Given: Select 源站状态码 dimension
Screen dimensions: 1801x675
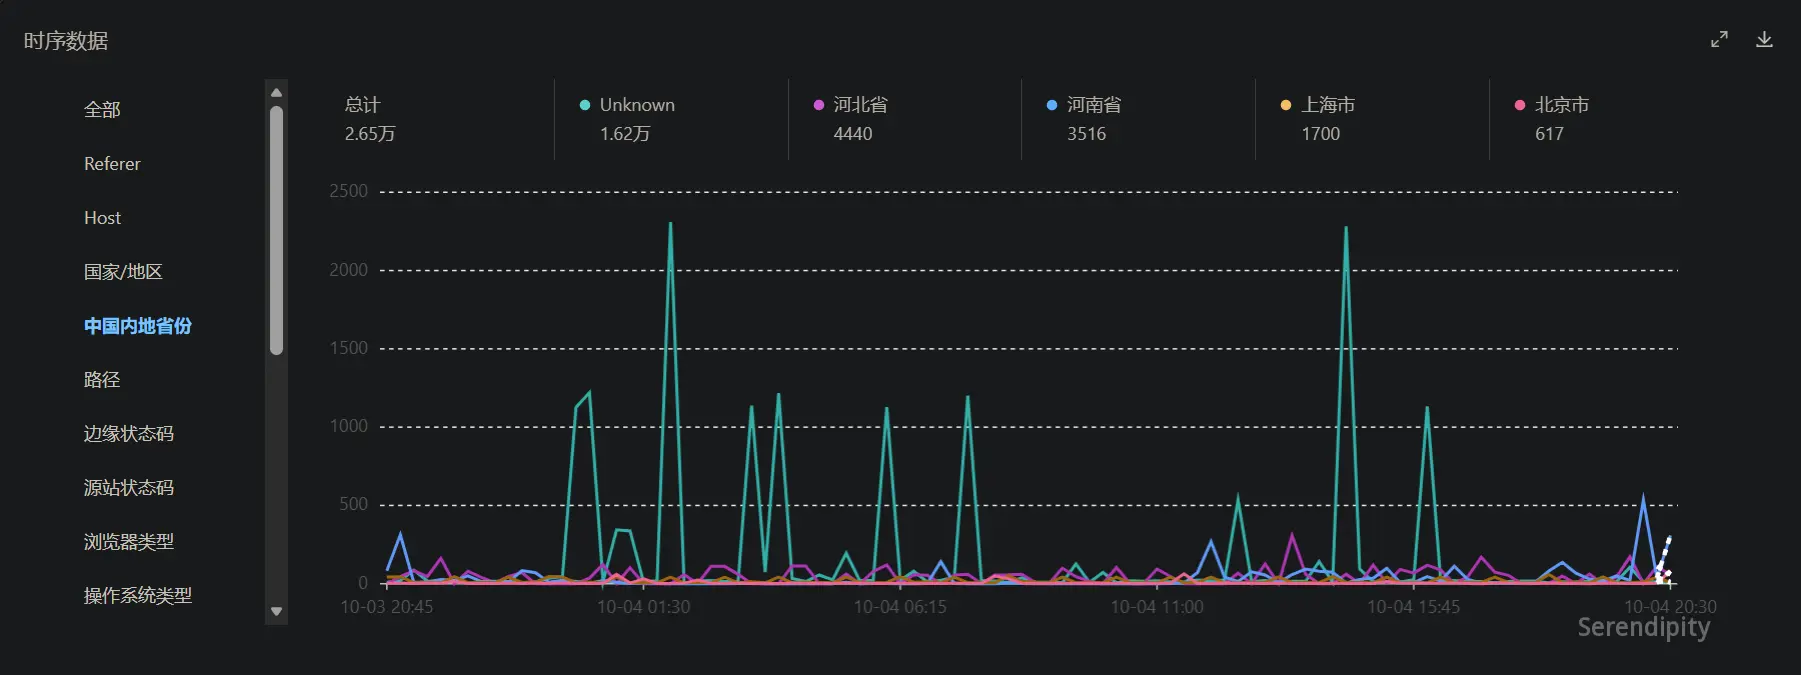Looking at the screenshot, I should [x=128, y=488].
